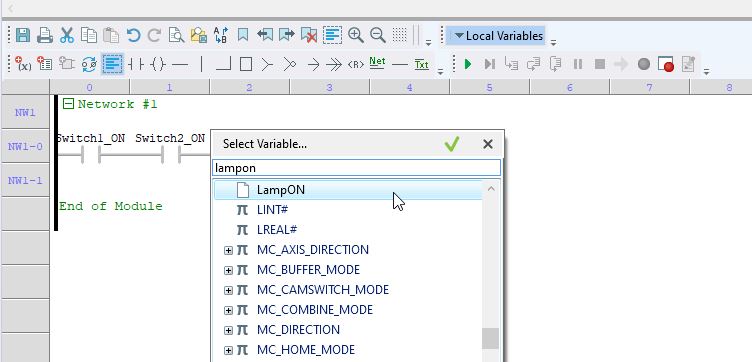Click the variable search text field
The height and width of the screenshot is (362, 752).
point(356,168)
